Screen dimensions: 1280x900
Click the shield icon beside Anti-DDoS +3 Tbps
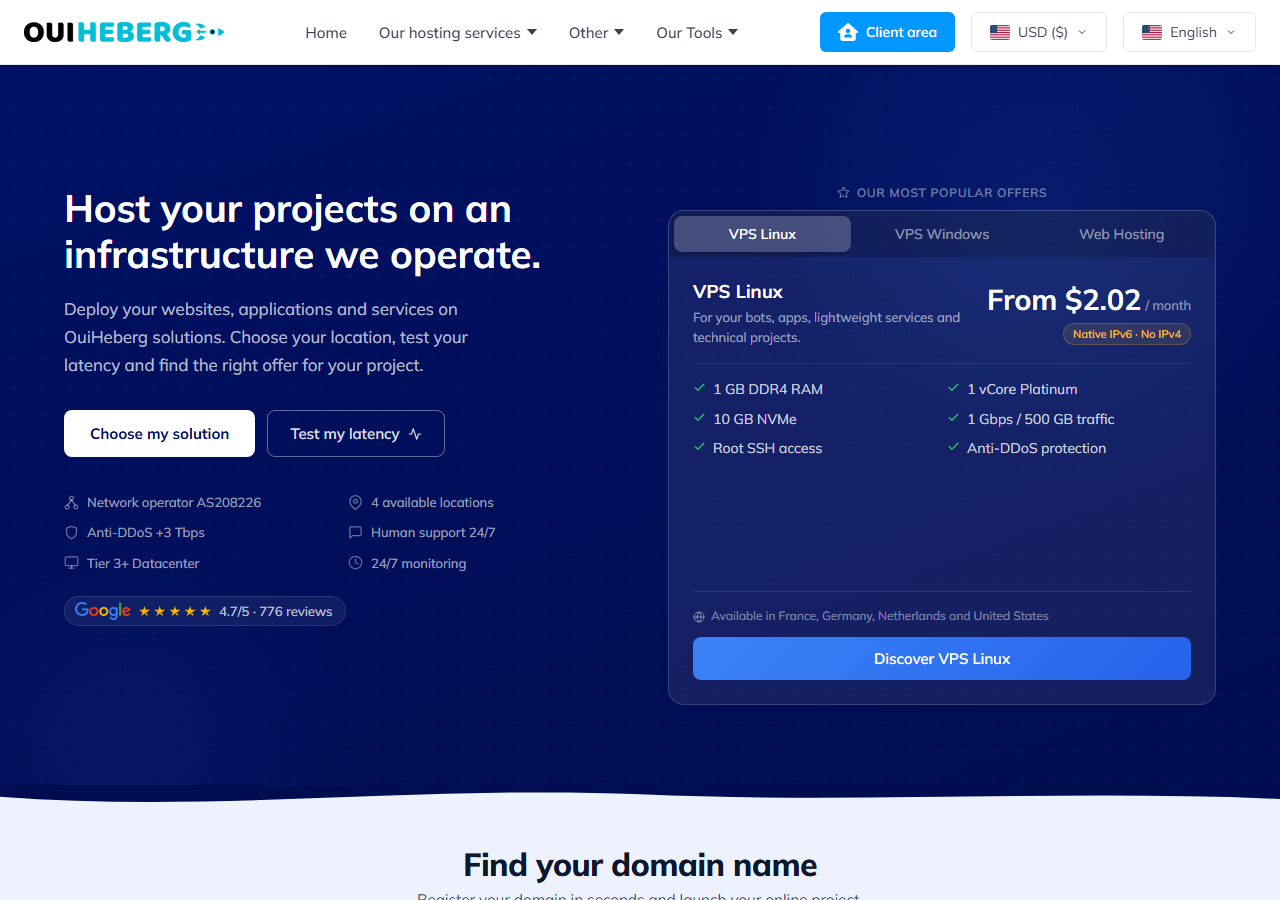pyautogui.click(x=71, y=533)
